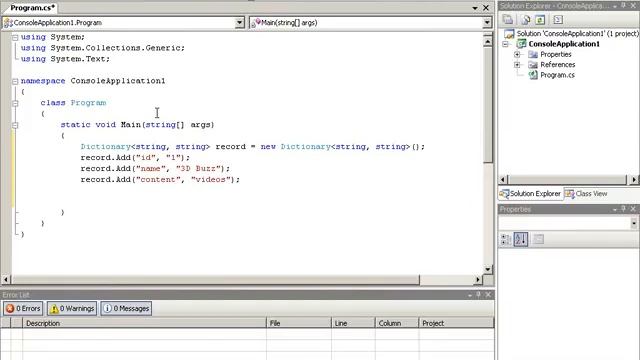Click the code editor scroll down arrow
The height and width of the screenshot is (360, 640).
click(x=488, y=269)
